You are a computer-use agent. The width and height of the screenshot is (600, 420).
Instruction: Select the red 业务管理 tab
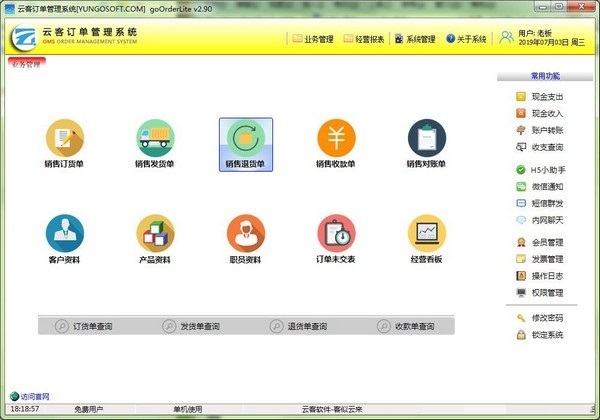(x=26, y=63)
